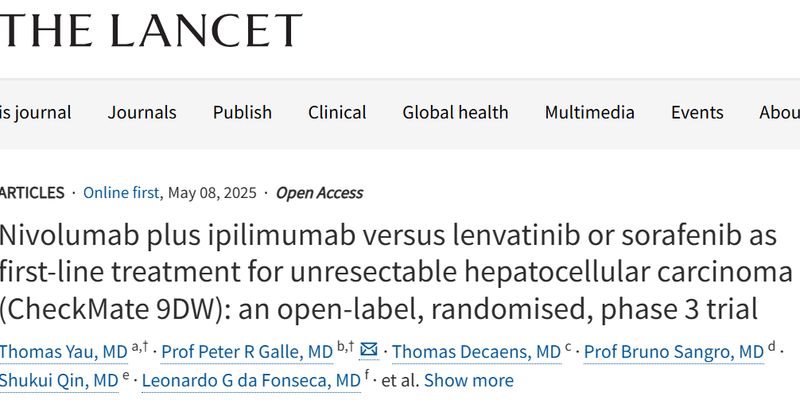Image resolution: width=800 pixels, height=400 pixels.
Task: Open the Publish menu
Action: pos(242,112)
